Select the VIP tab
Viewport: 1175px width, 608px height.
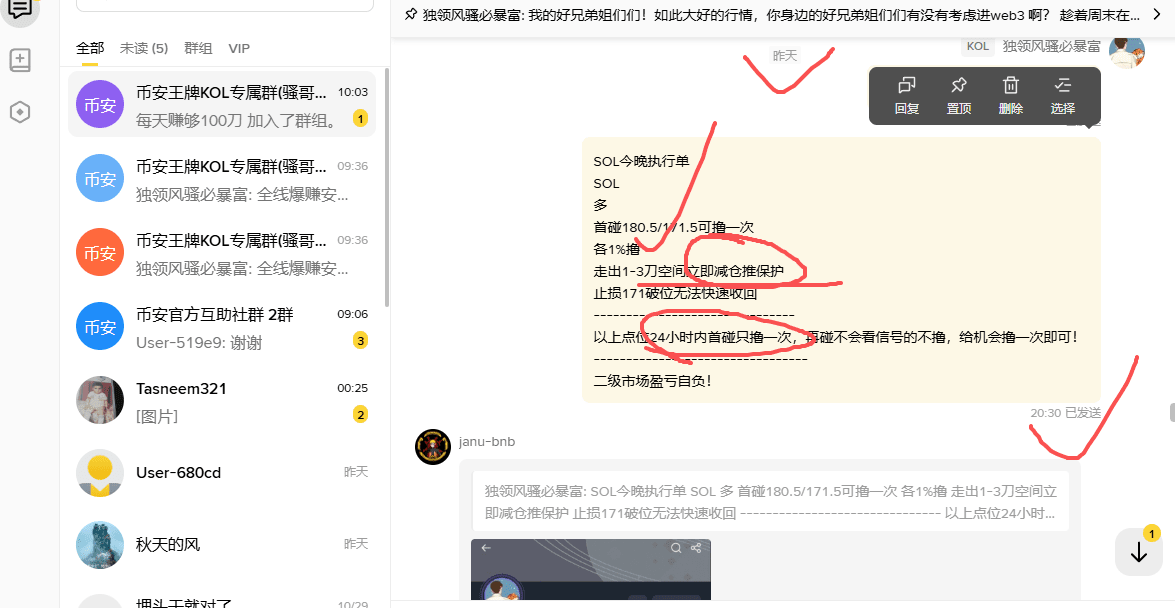(x=239, y=49)
